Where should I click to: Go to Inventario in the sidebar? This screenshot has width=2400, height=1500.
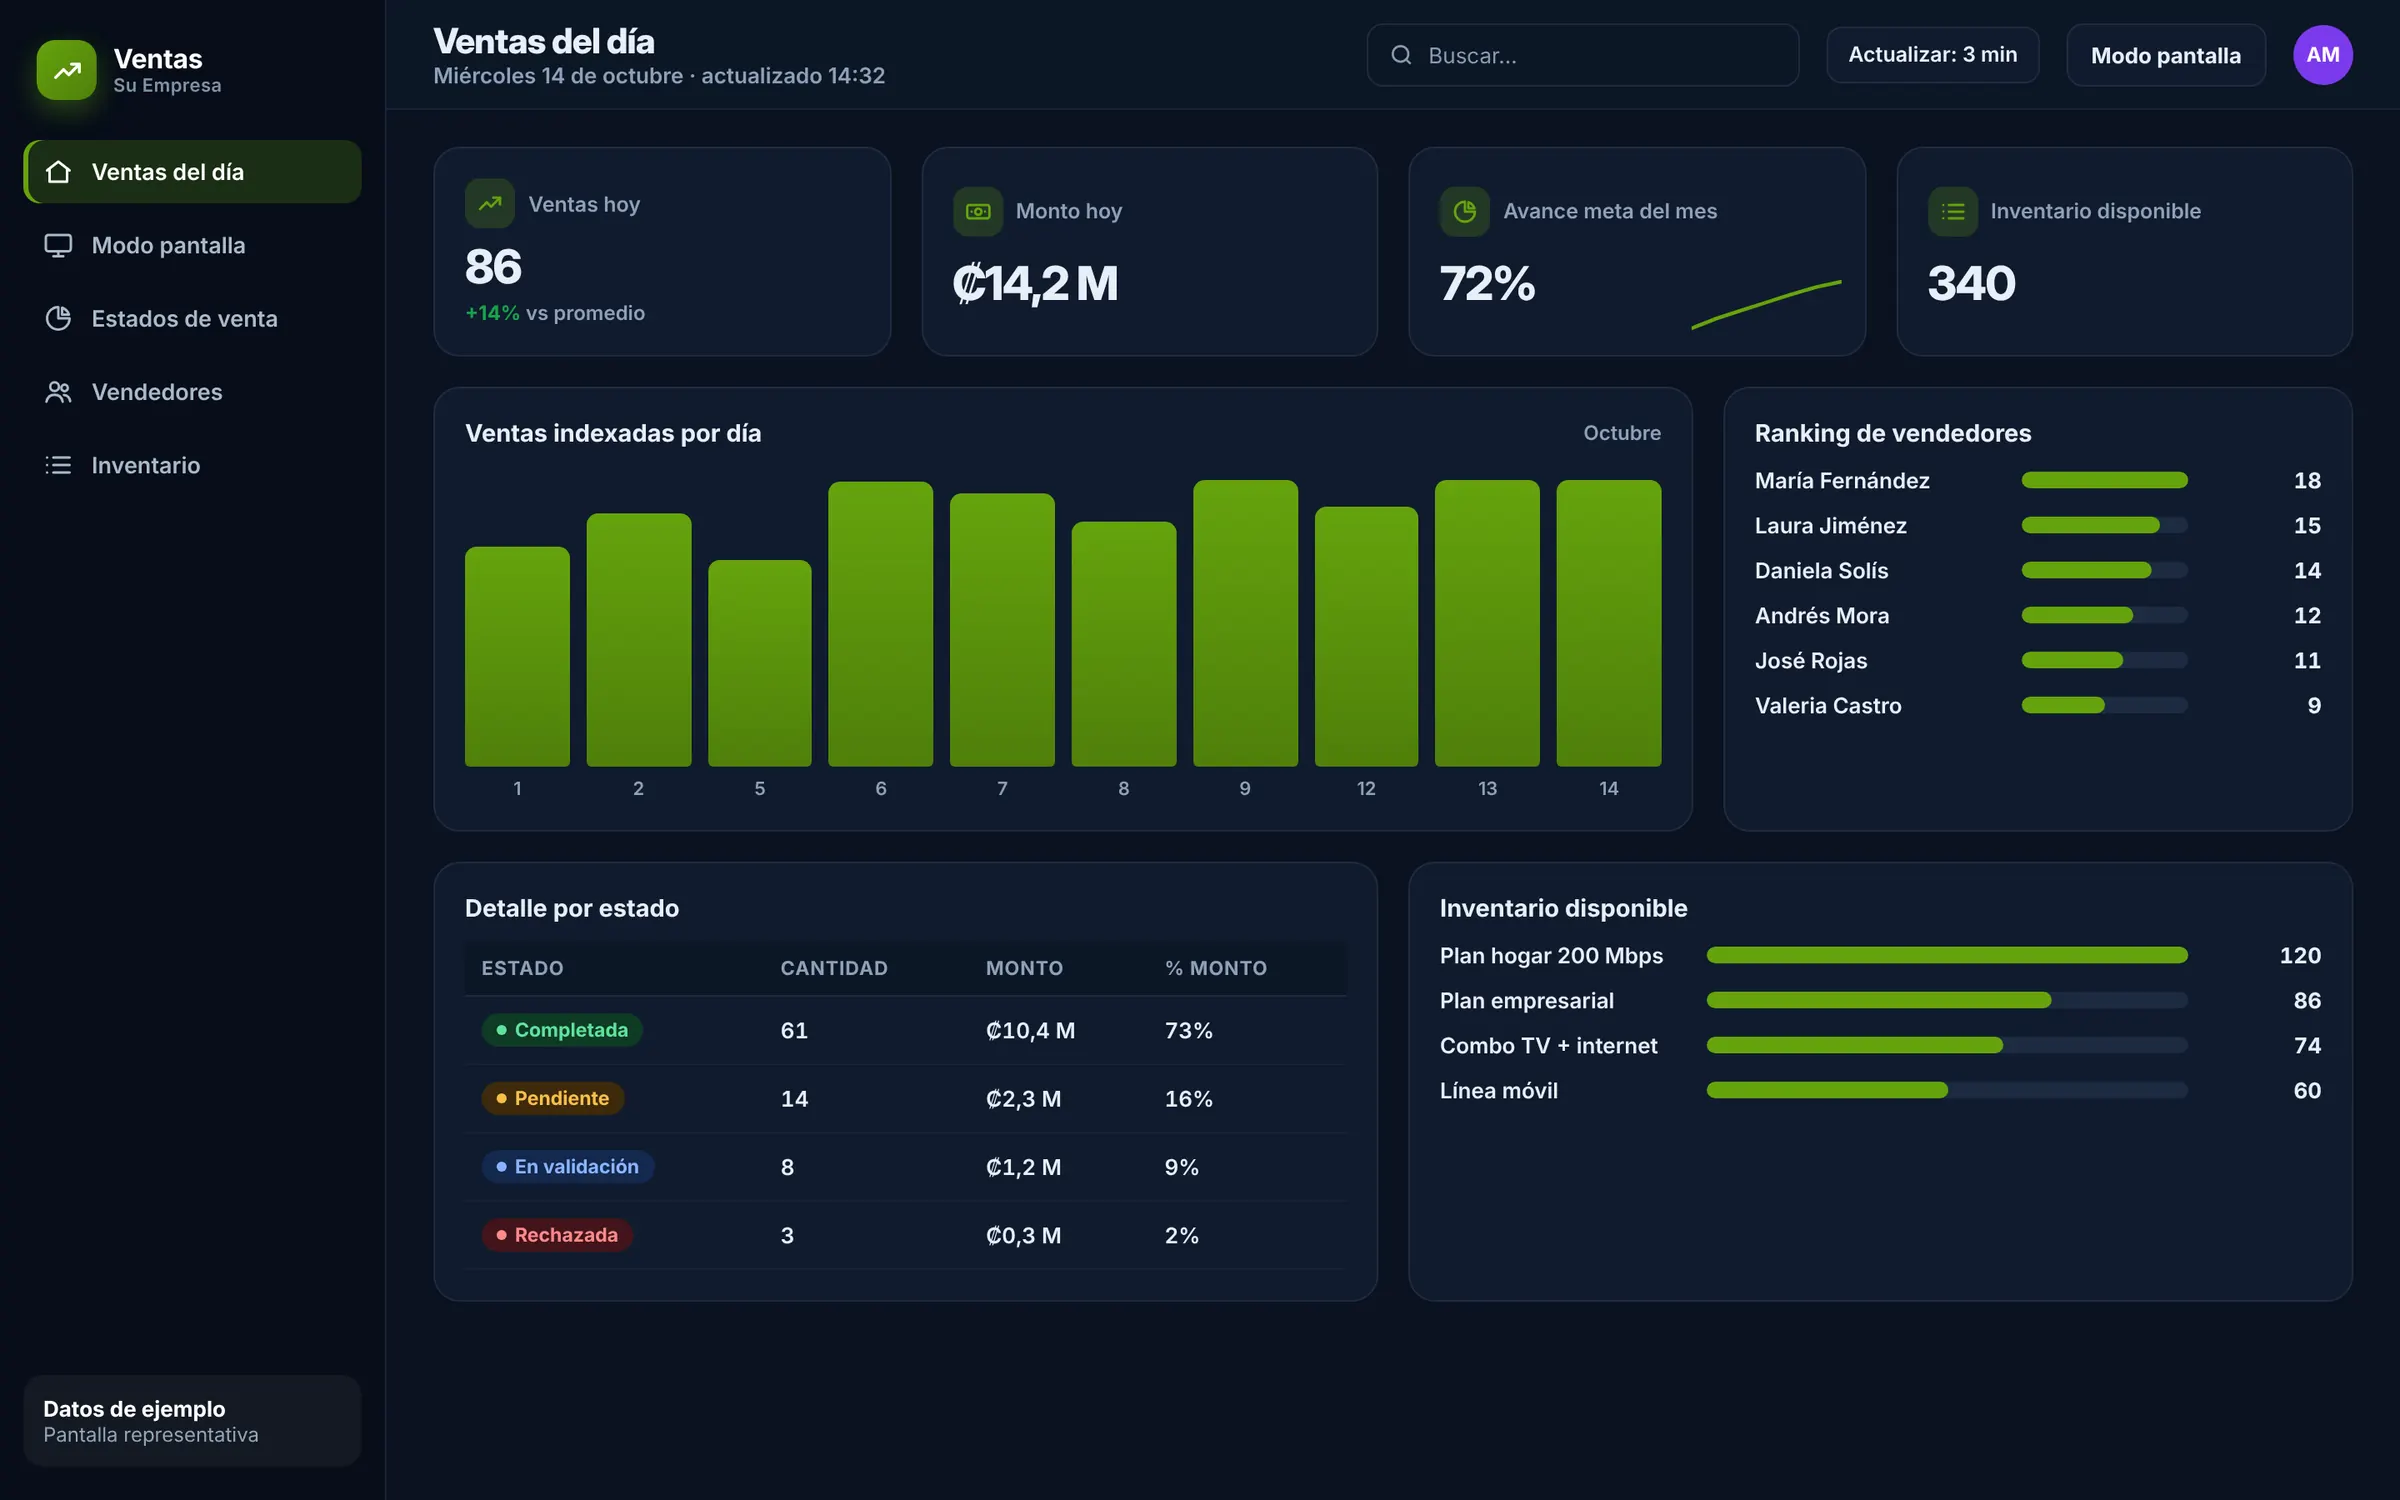point(192,465)
